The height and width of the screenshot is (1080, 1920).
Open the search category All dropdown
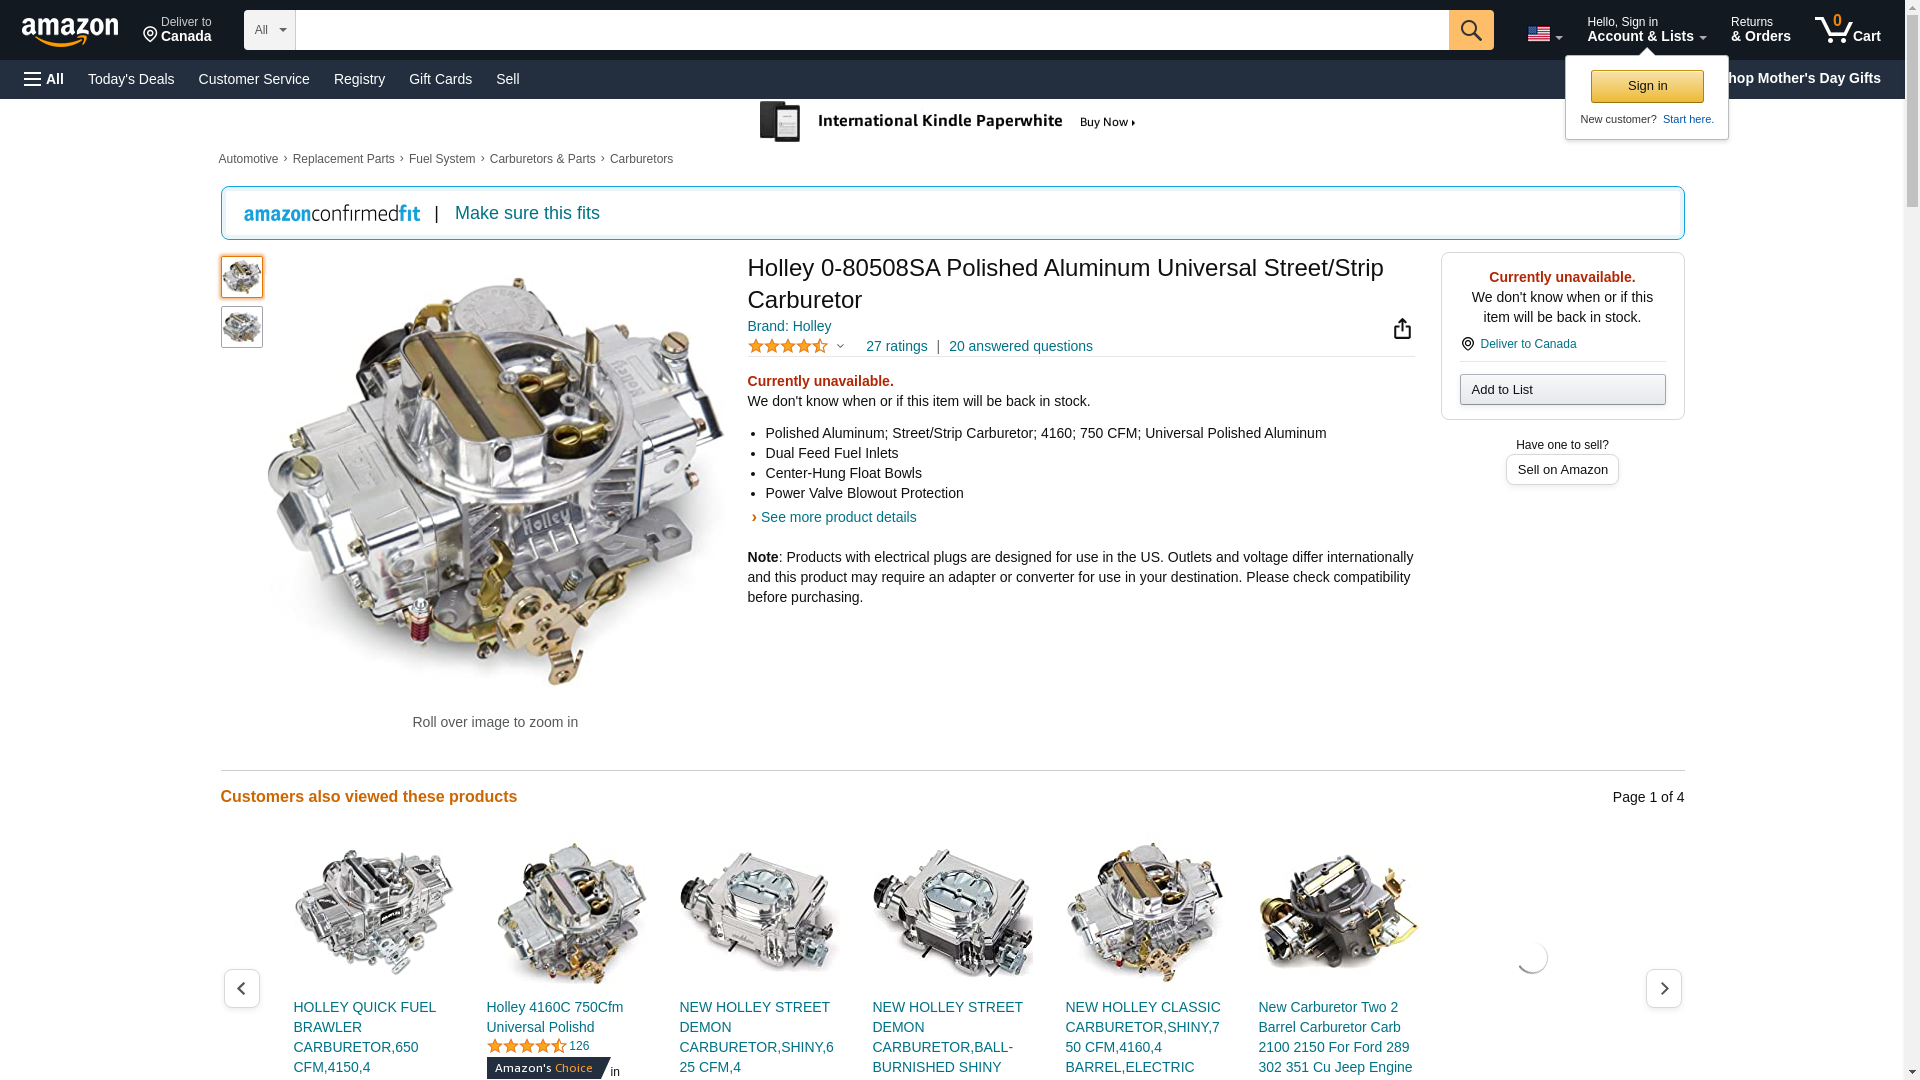[x=269, y=30]
